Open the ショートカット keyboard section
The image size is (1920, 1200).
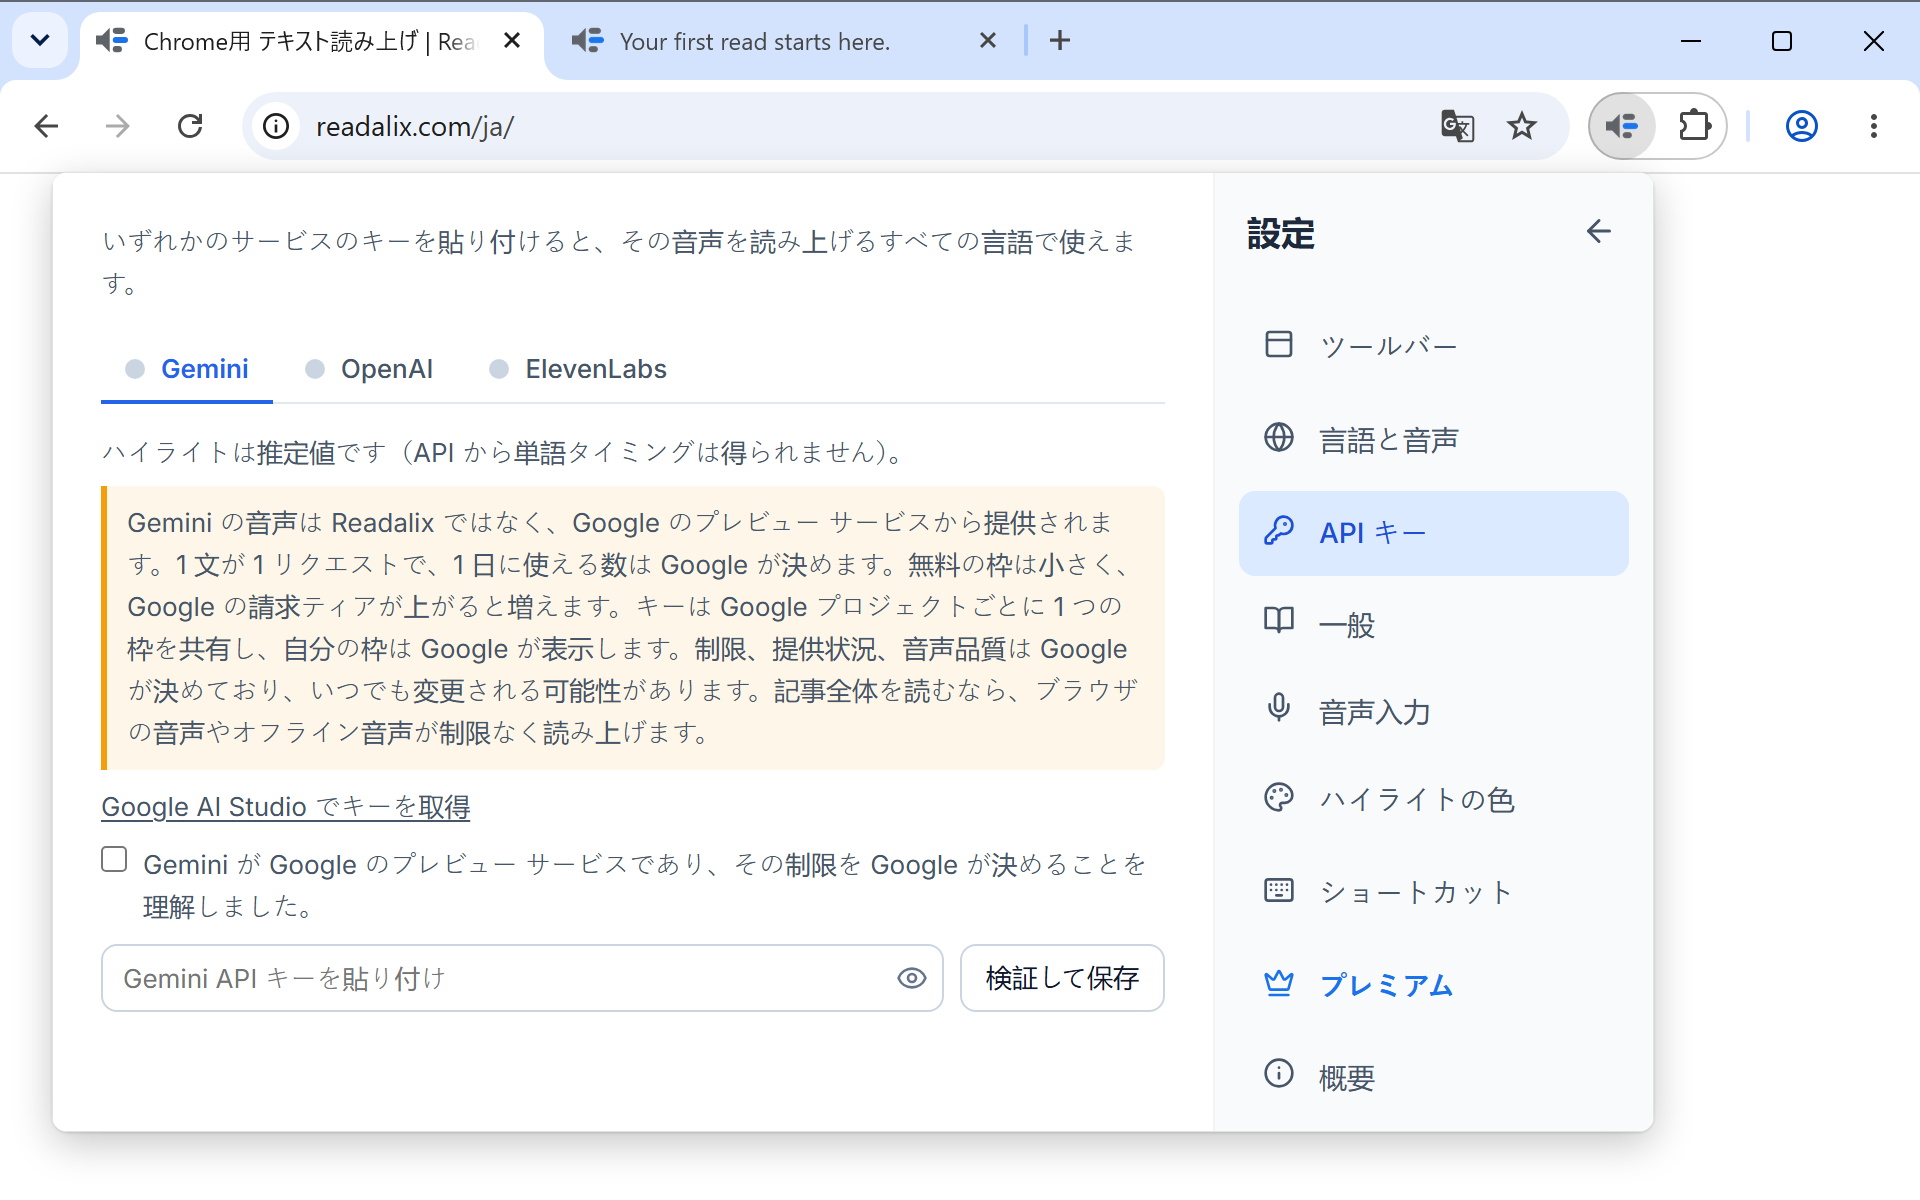point(1433,891)
